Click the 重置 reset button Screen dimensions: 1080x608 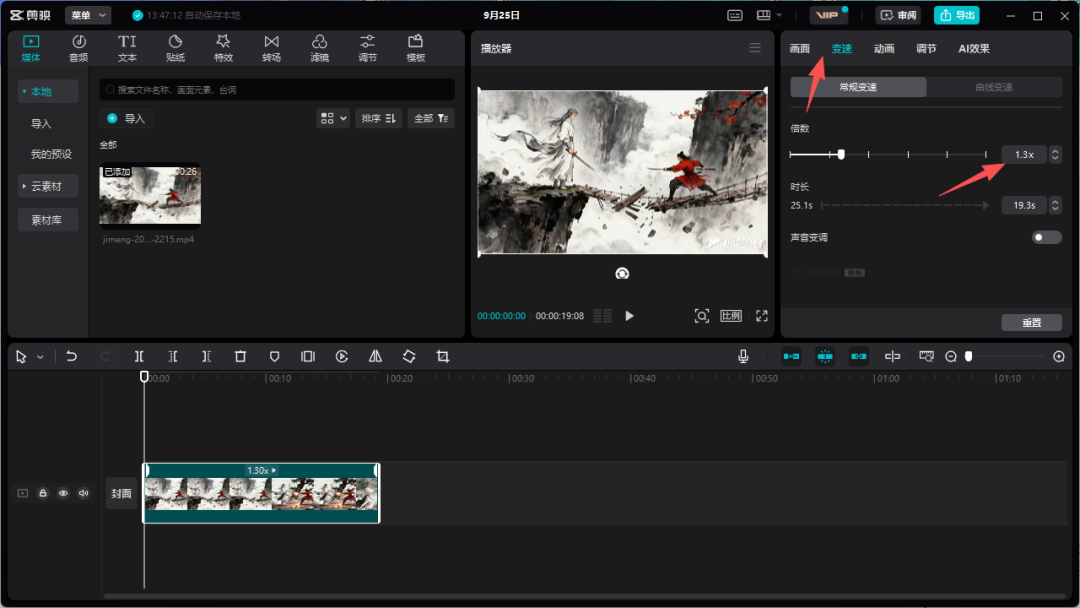click(1031, 322)
